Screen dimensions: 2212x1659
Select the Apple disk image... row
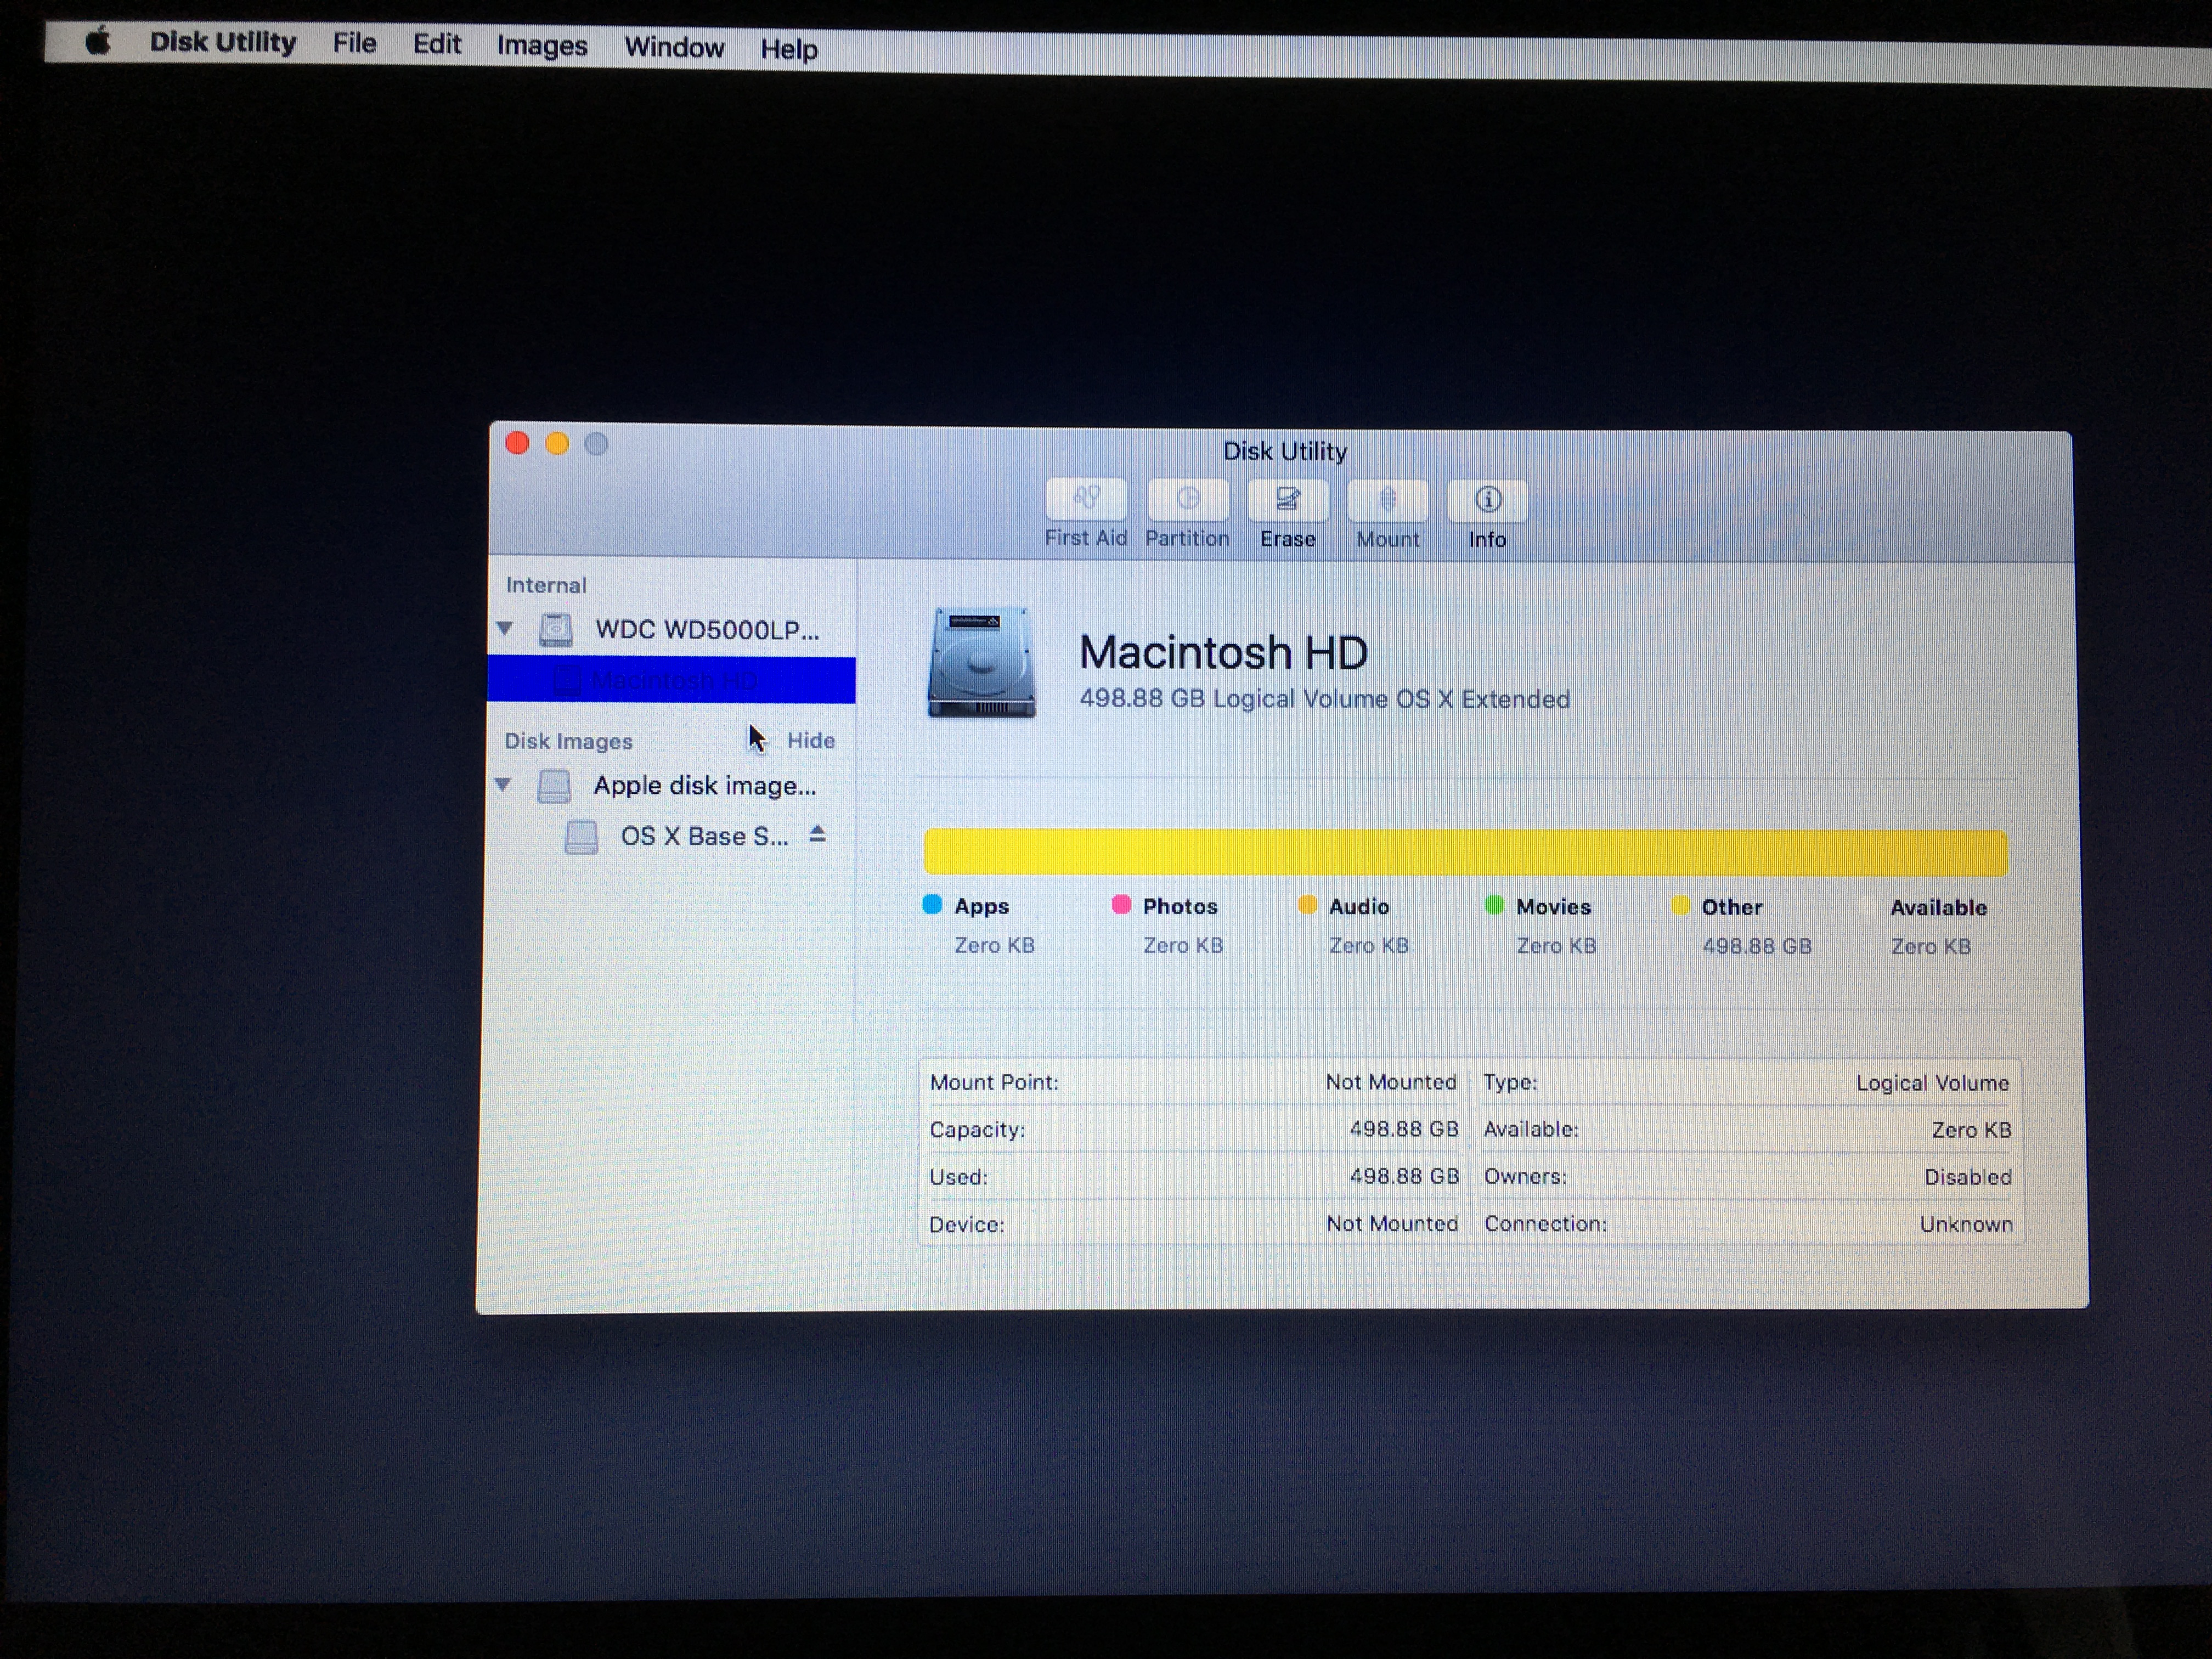click(670, 786)
